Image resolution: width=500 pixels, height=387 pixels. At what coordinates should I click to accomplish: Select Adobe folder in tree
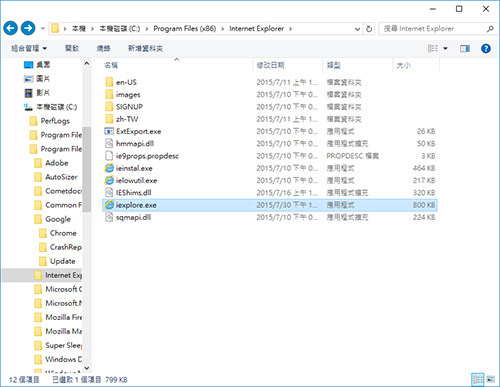coord(52,163)
